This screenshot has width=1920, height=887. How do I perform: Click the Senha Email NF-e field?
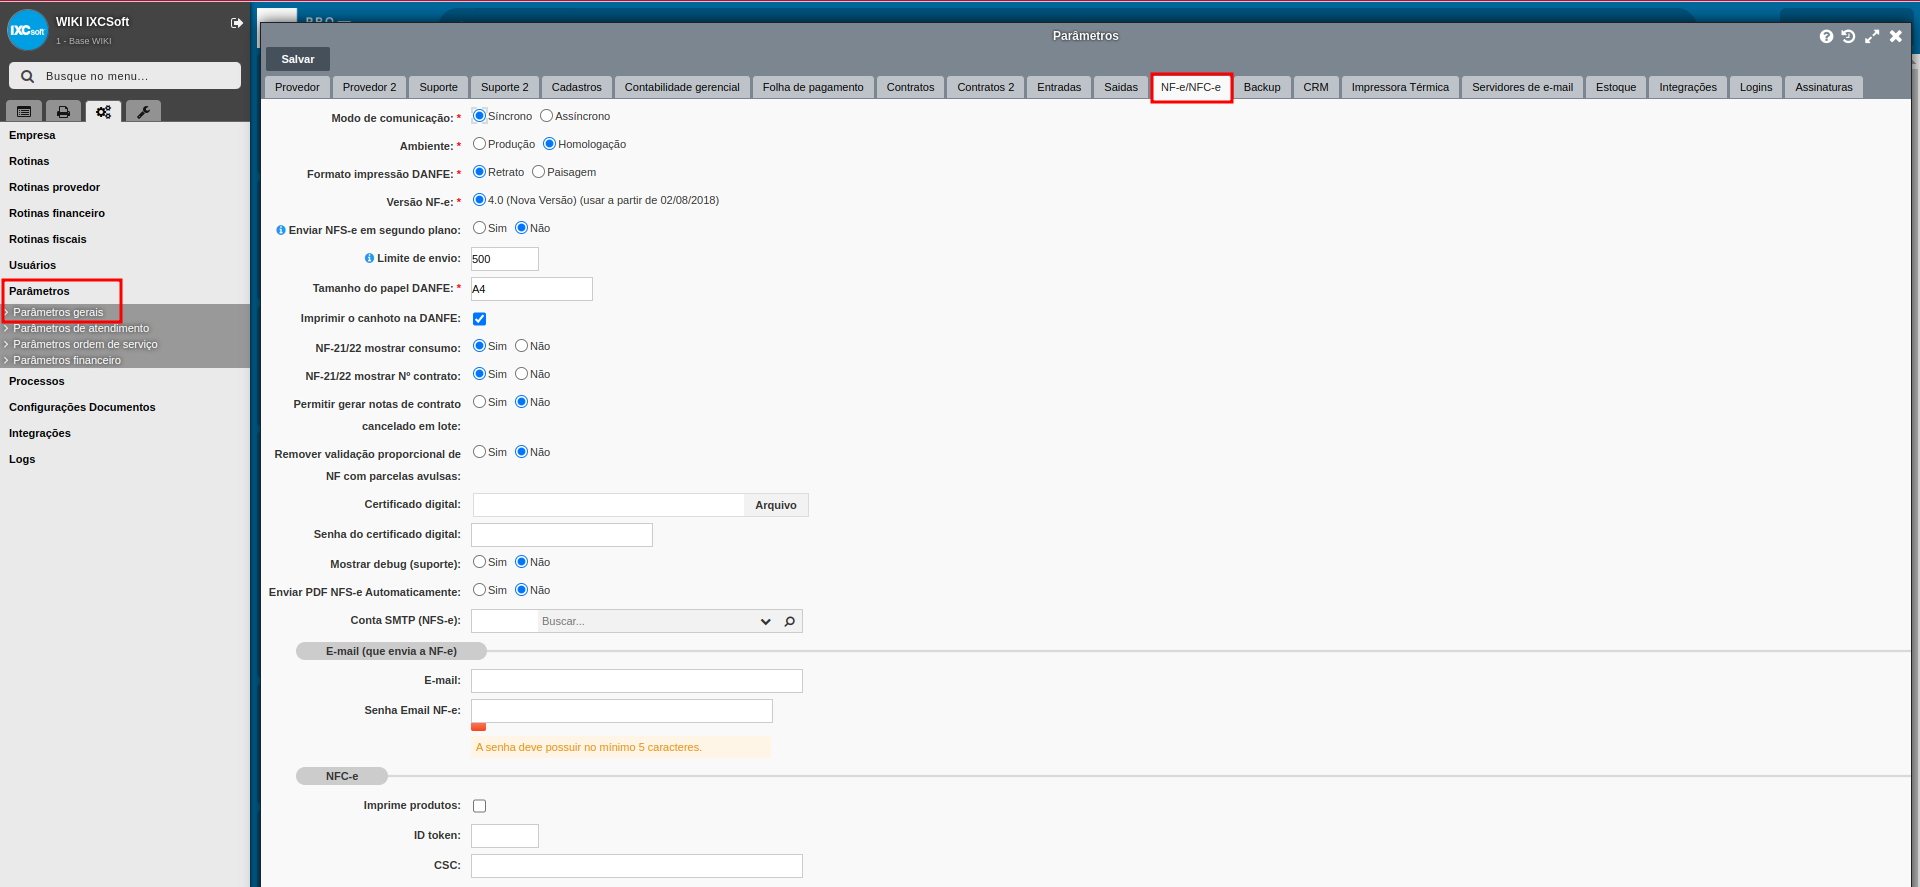[x=622, y=711]
